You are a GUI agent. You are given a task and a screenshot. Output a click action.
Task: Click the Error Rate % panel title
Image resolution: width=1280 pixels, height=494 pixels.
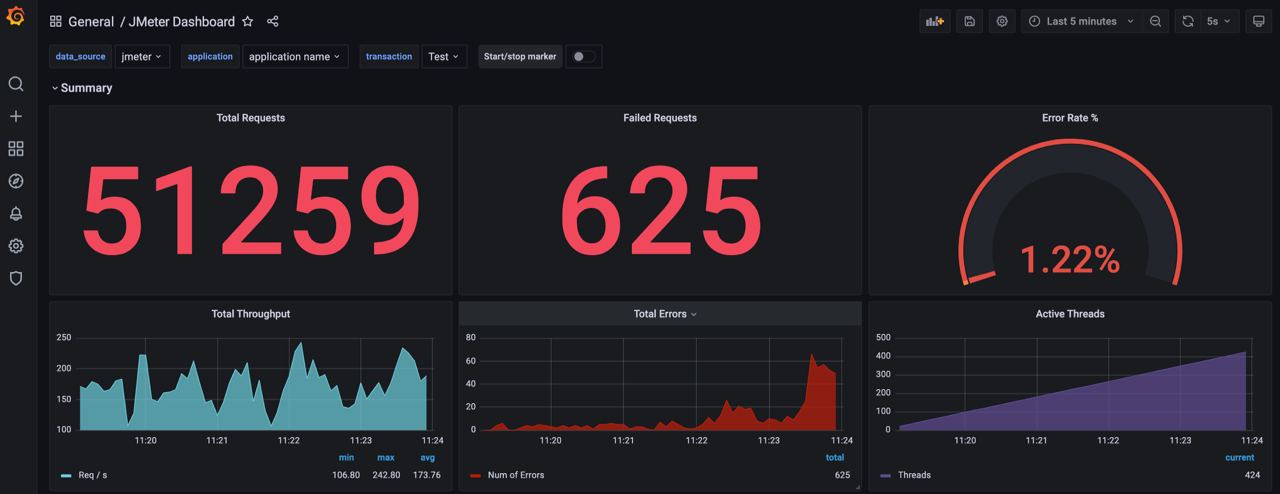(1070, 118)
